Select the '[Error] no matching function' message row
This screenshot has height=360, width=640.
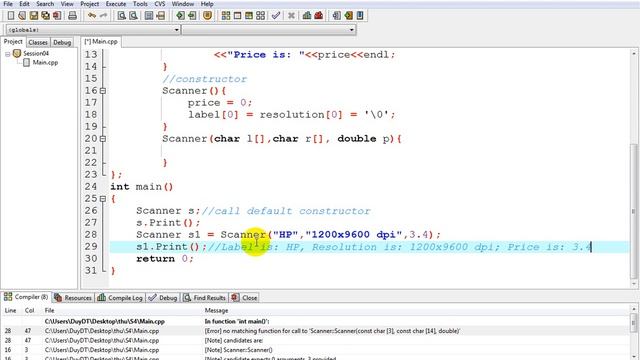316,331
